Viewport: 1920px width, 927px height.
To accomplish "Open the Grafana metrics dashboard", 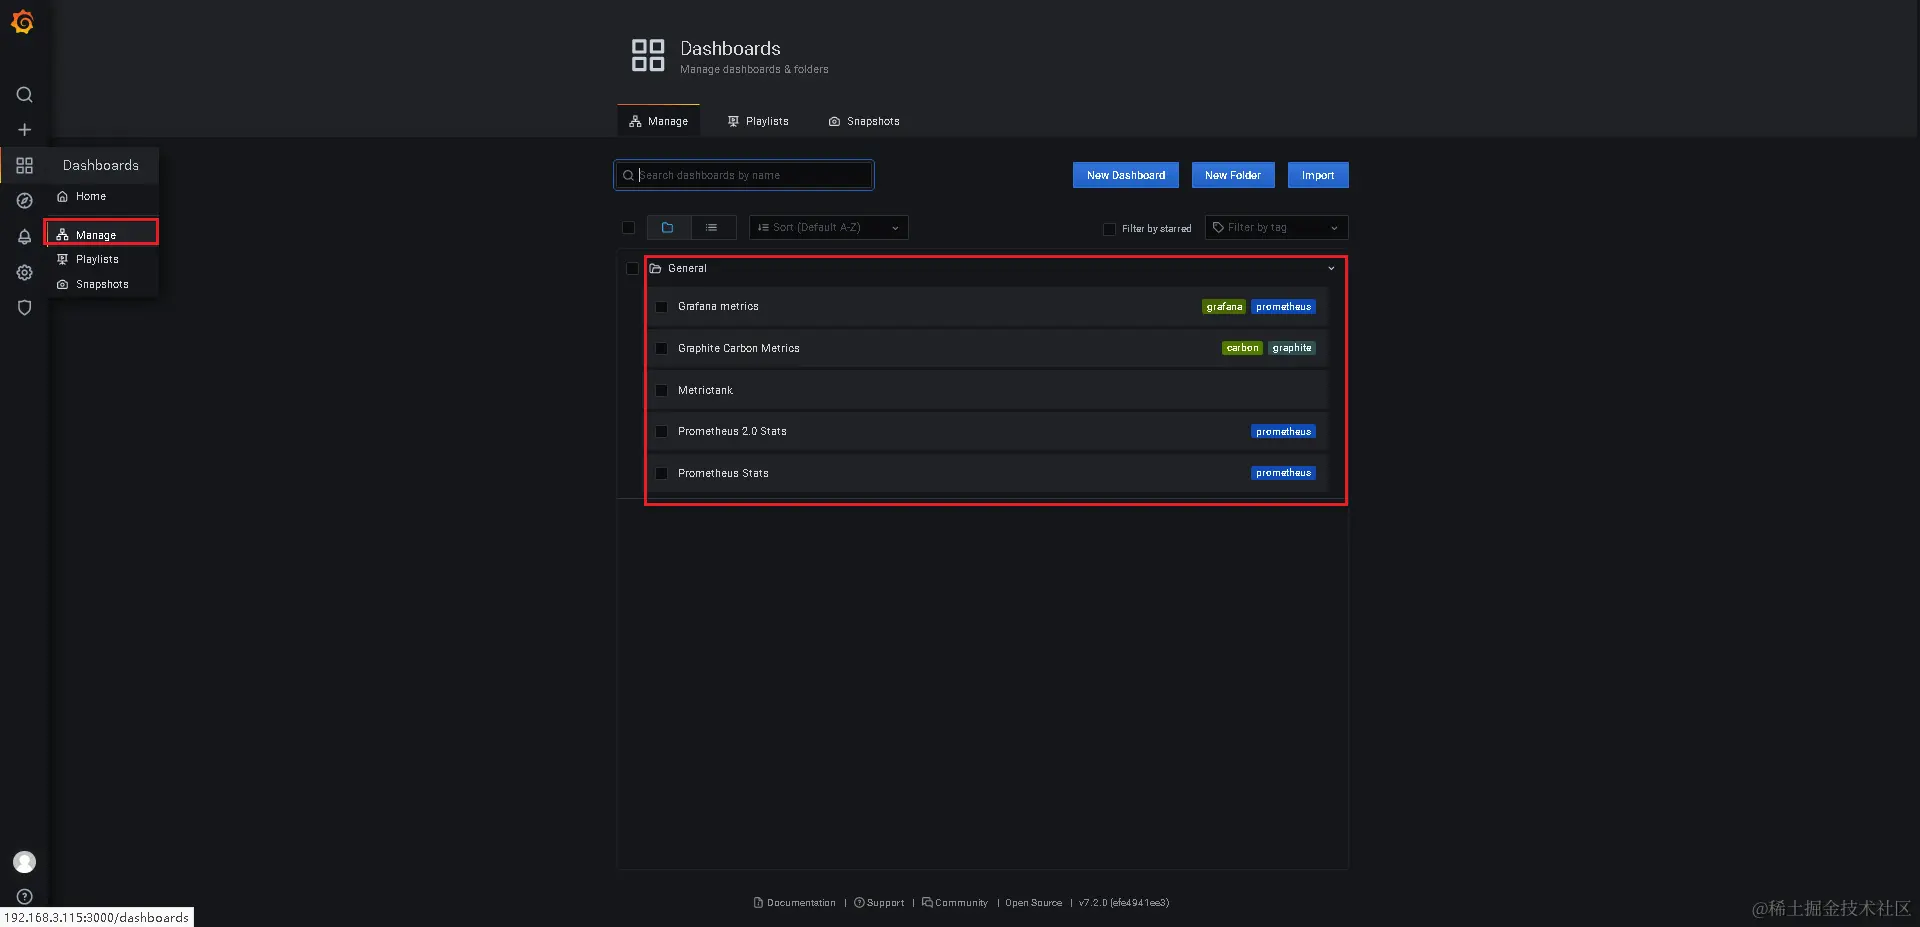I will tap(718, 307).
